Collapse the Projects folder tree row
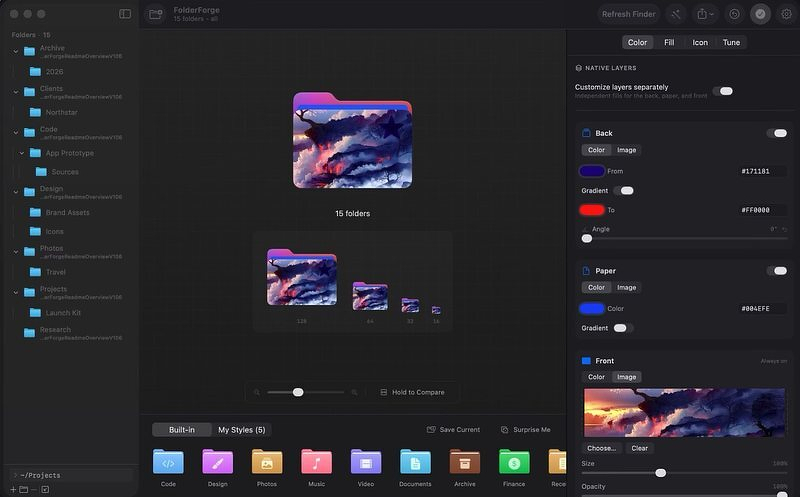The image size is (800, 497). click(16, 292)
